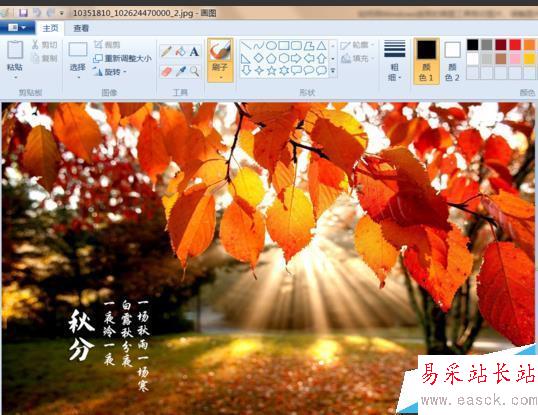Open the quick access toolbar customize dropdown
This screenshot has width=538, height=415.
pos(62,14)
